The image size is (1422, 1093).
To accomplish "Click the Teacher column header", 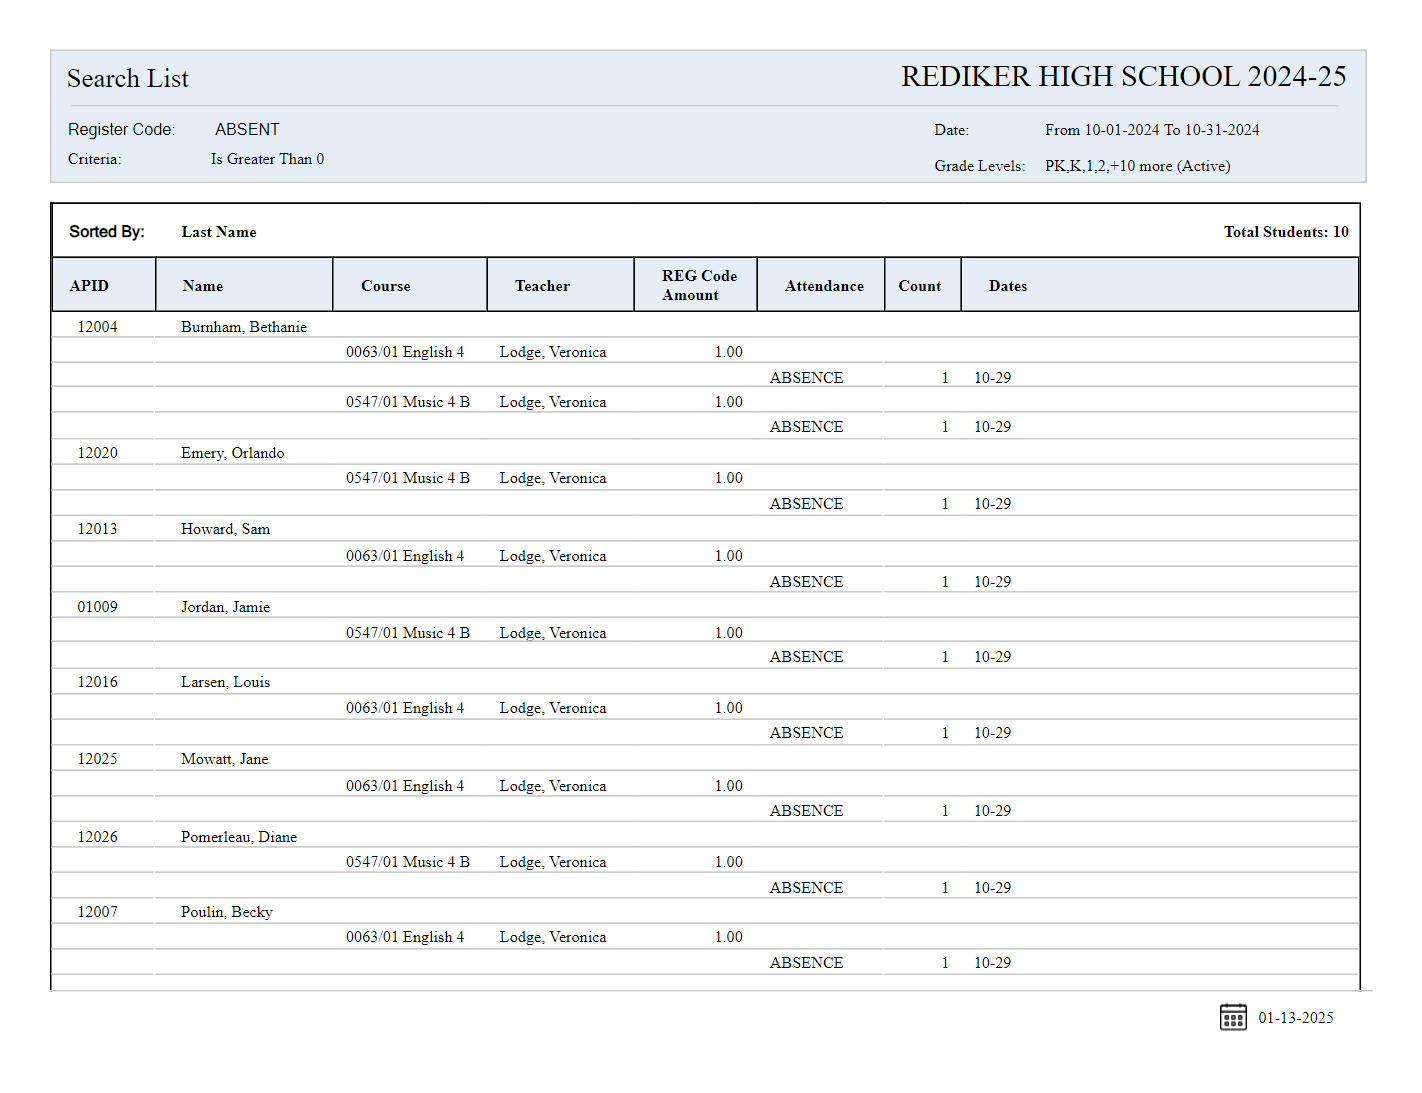I will coord(561,285).
